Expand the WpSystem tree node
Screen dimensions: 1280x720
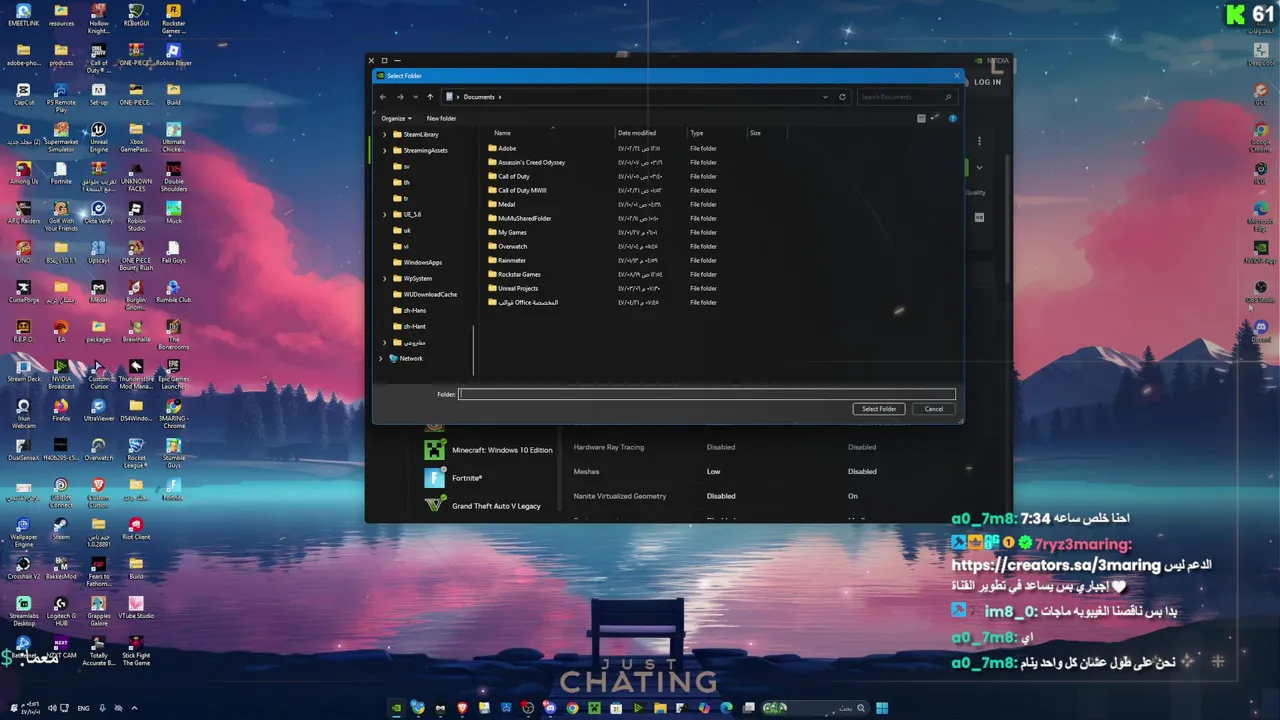click(x=385, y=278)
